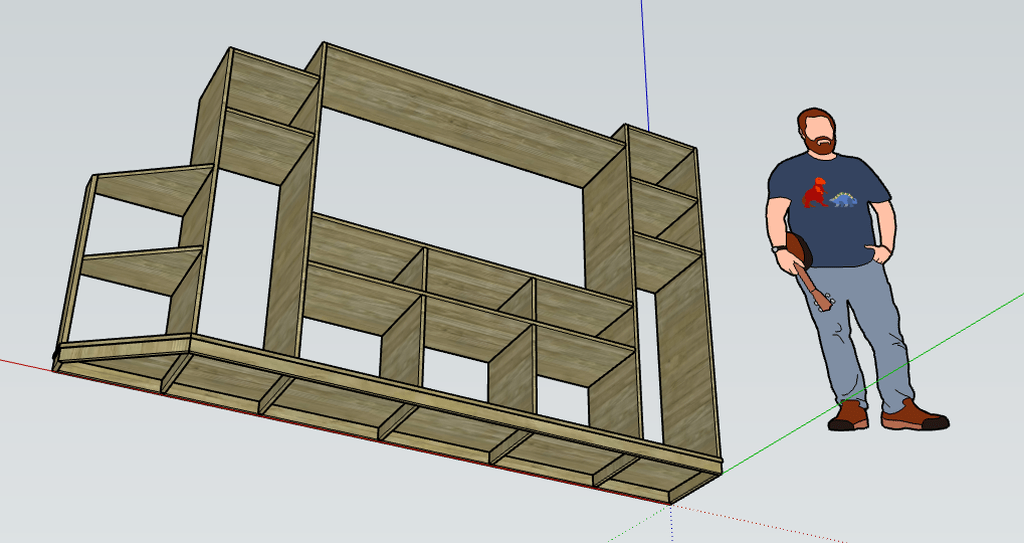Click the red dinosaur on the shirt
Image resolution: width=1024 pixels, height=543 pixels.
[x=818, y=192]
